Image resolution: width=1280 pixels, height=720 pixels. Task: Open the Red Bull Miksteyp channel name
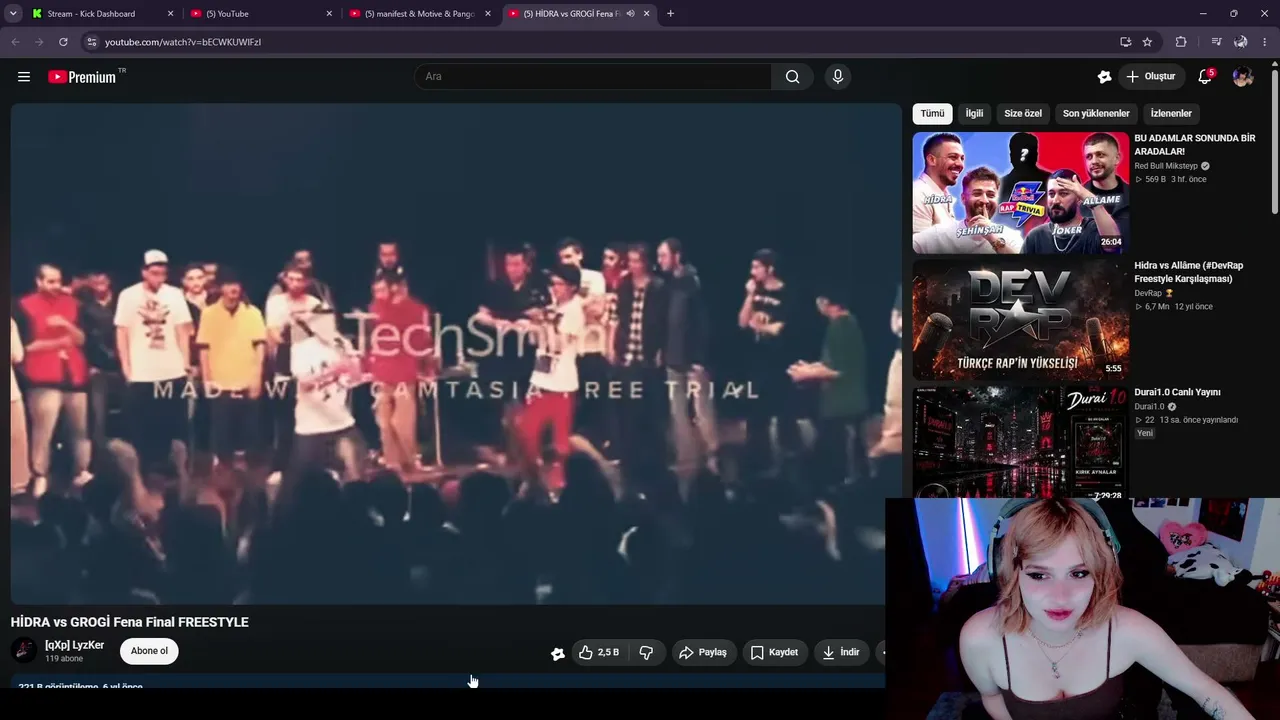[1166, 166]
